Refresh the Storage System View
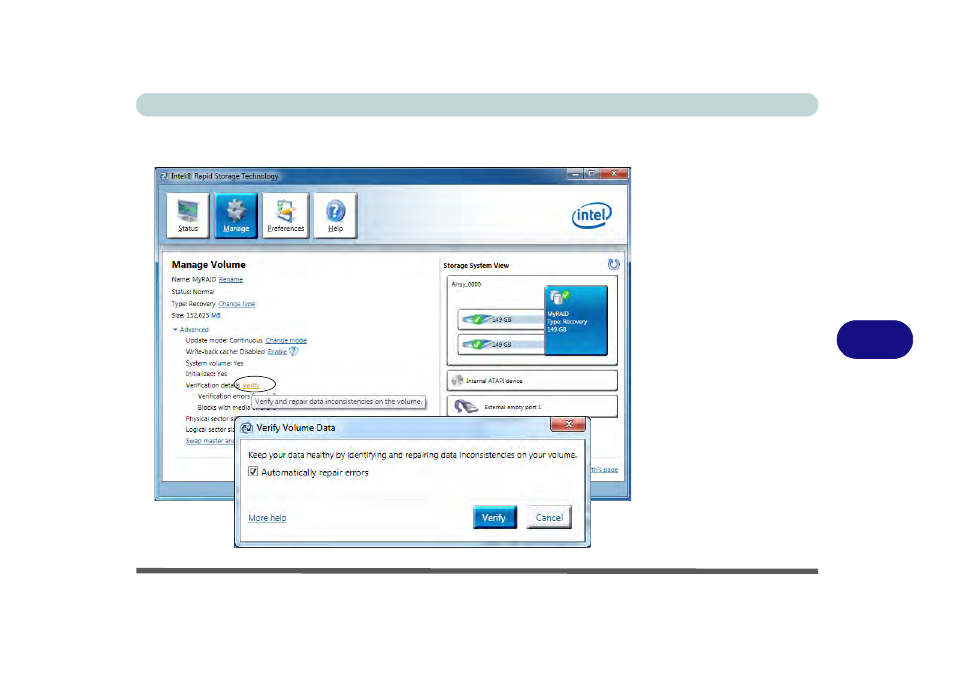 (613, 264)
